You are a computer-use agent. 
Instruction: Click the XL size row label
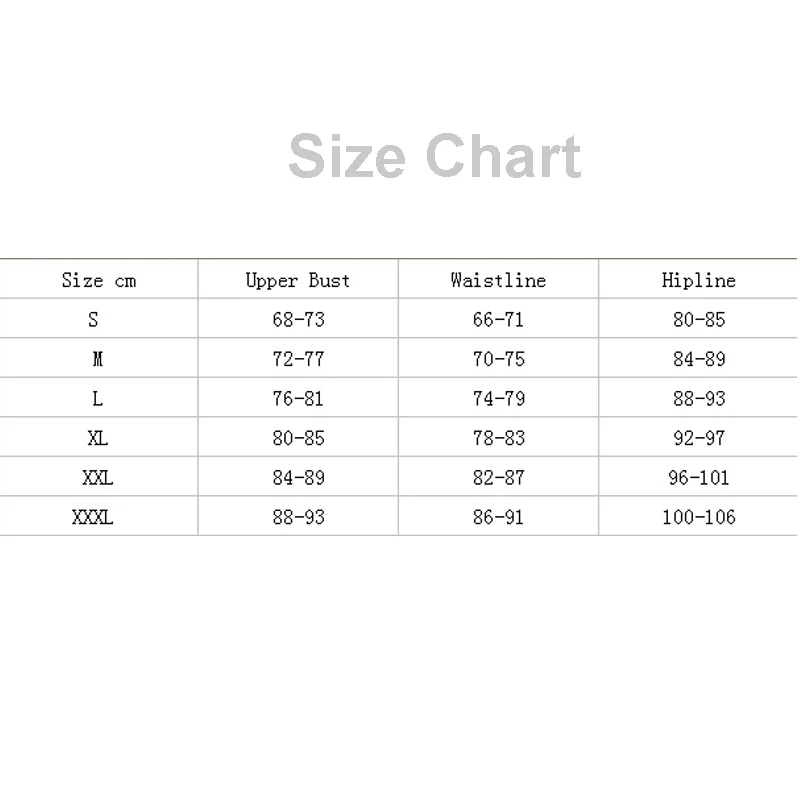[x=97, y=438]
